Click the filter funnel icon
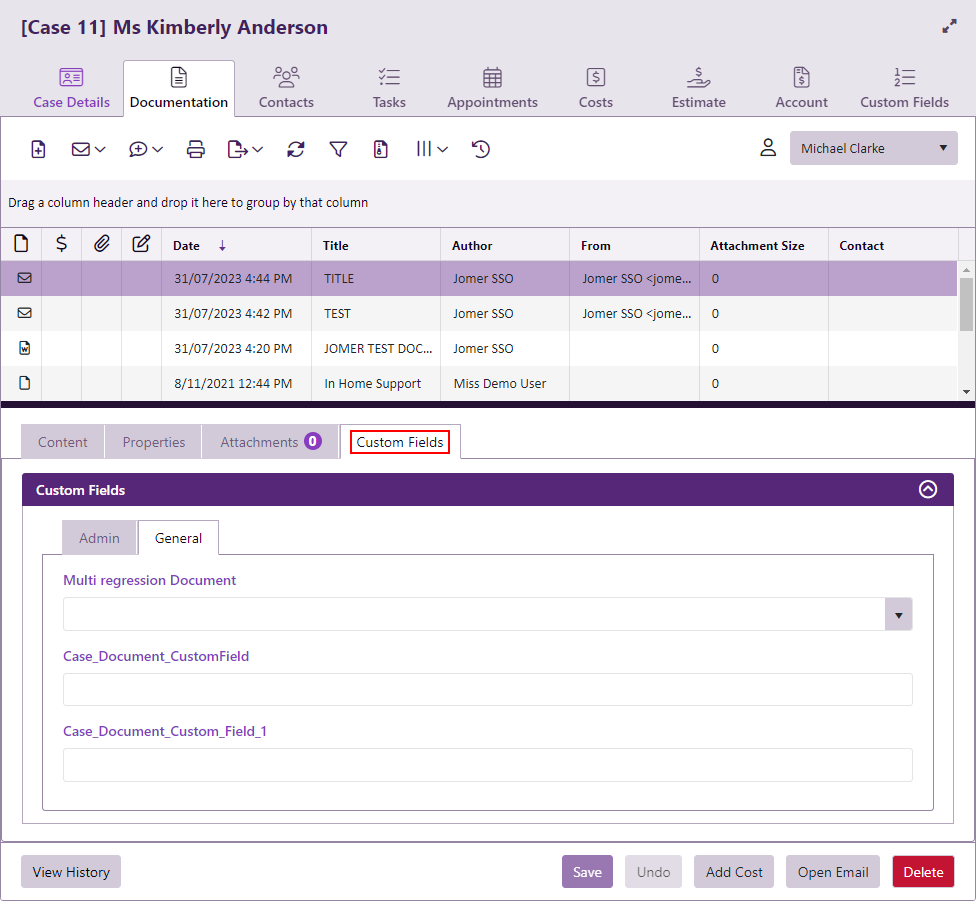This screenshot has height=901, width=976. click(x=338, y=149)
